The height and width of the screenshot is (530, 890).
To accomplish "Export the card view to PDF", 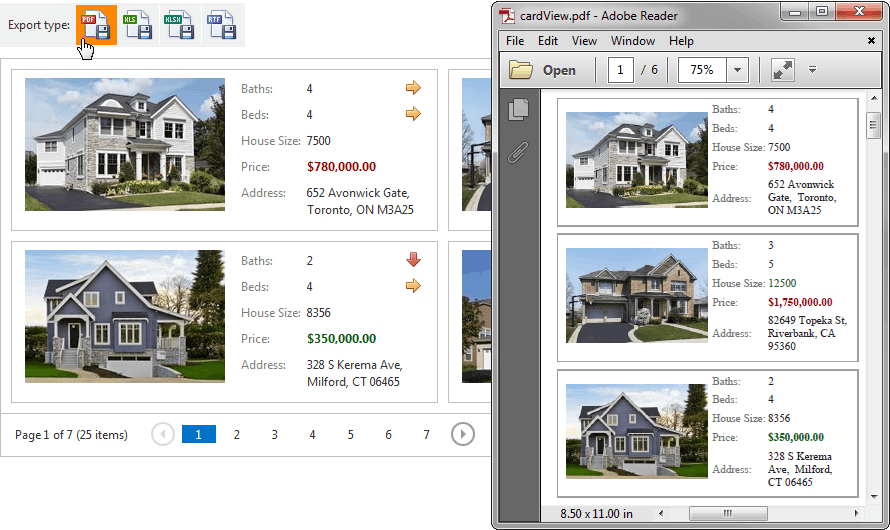I will tap(96, 25).
